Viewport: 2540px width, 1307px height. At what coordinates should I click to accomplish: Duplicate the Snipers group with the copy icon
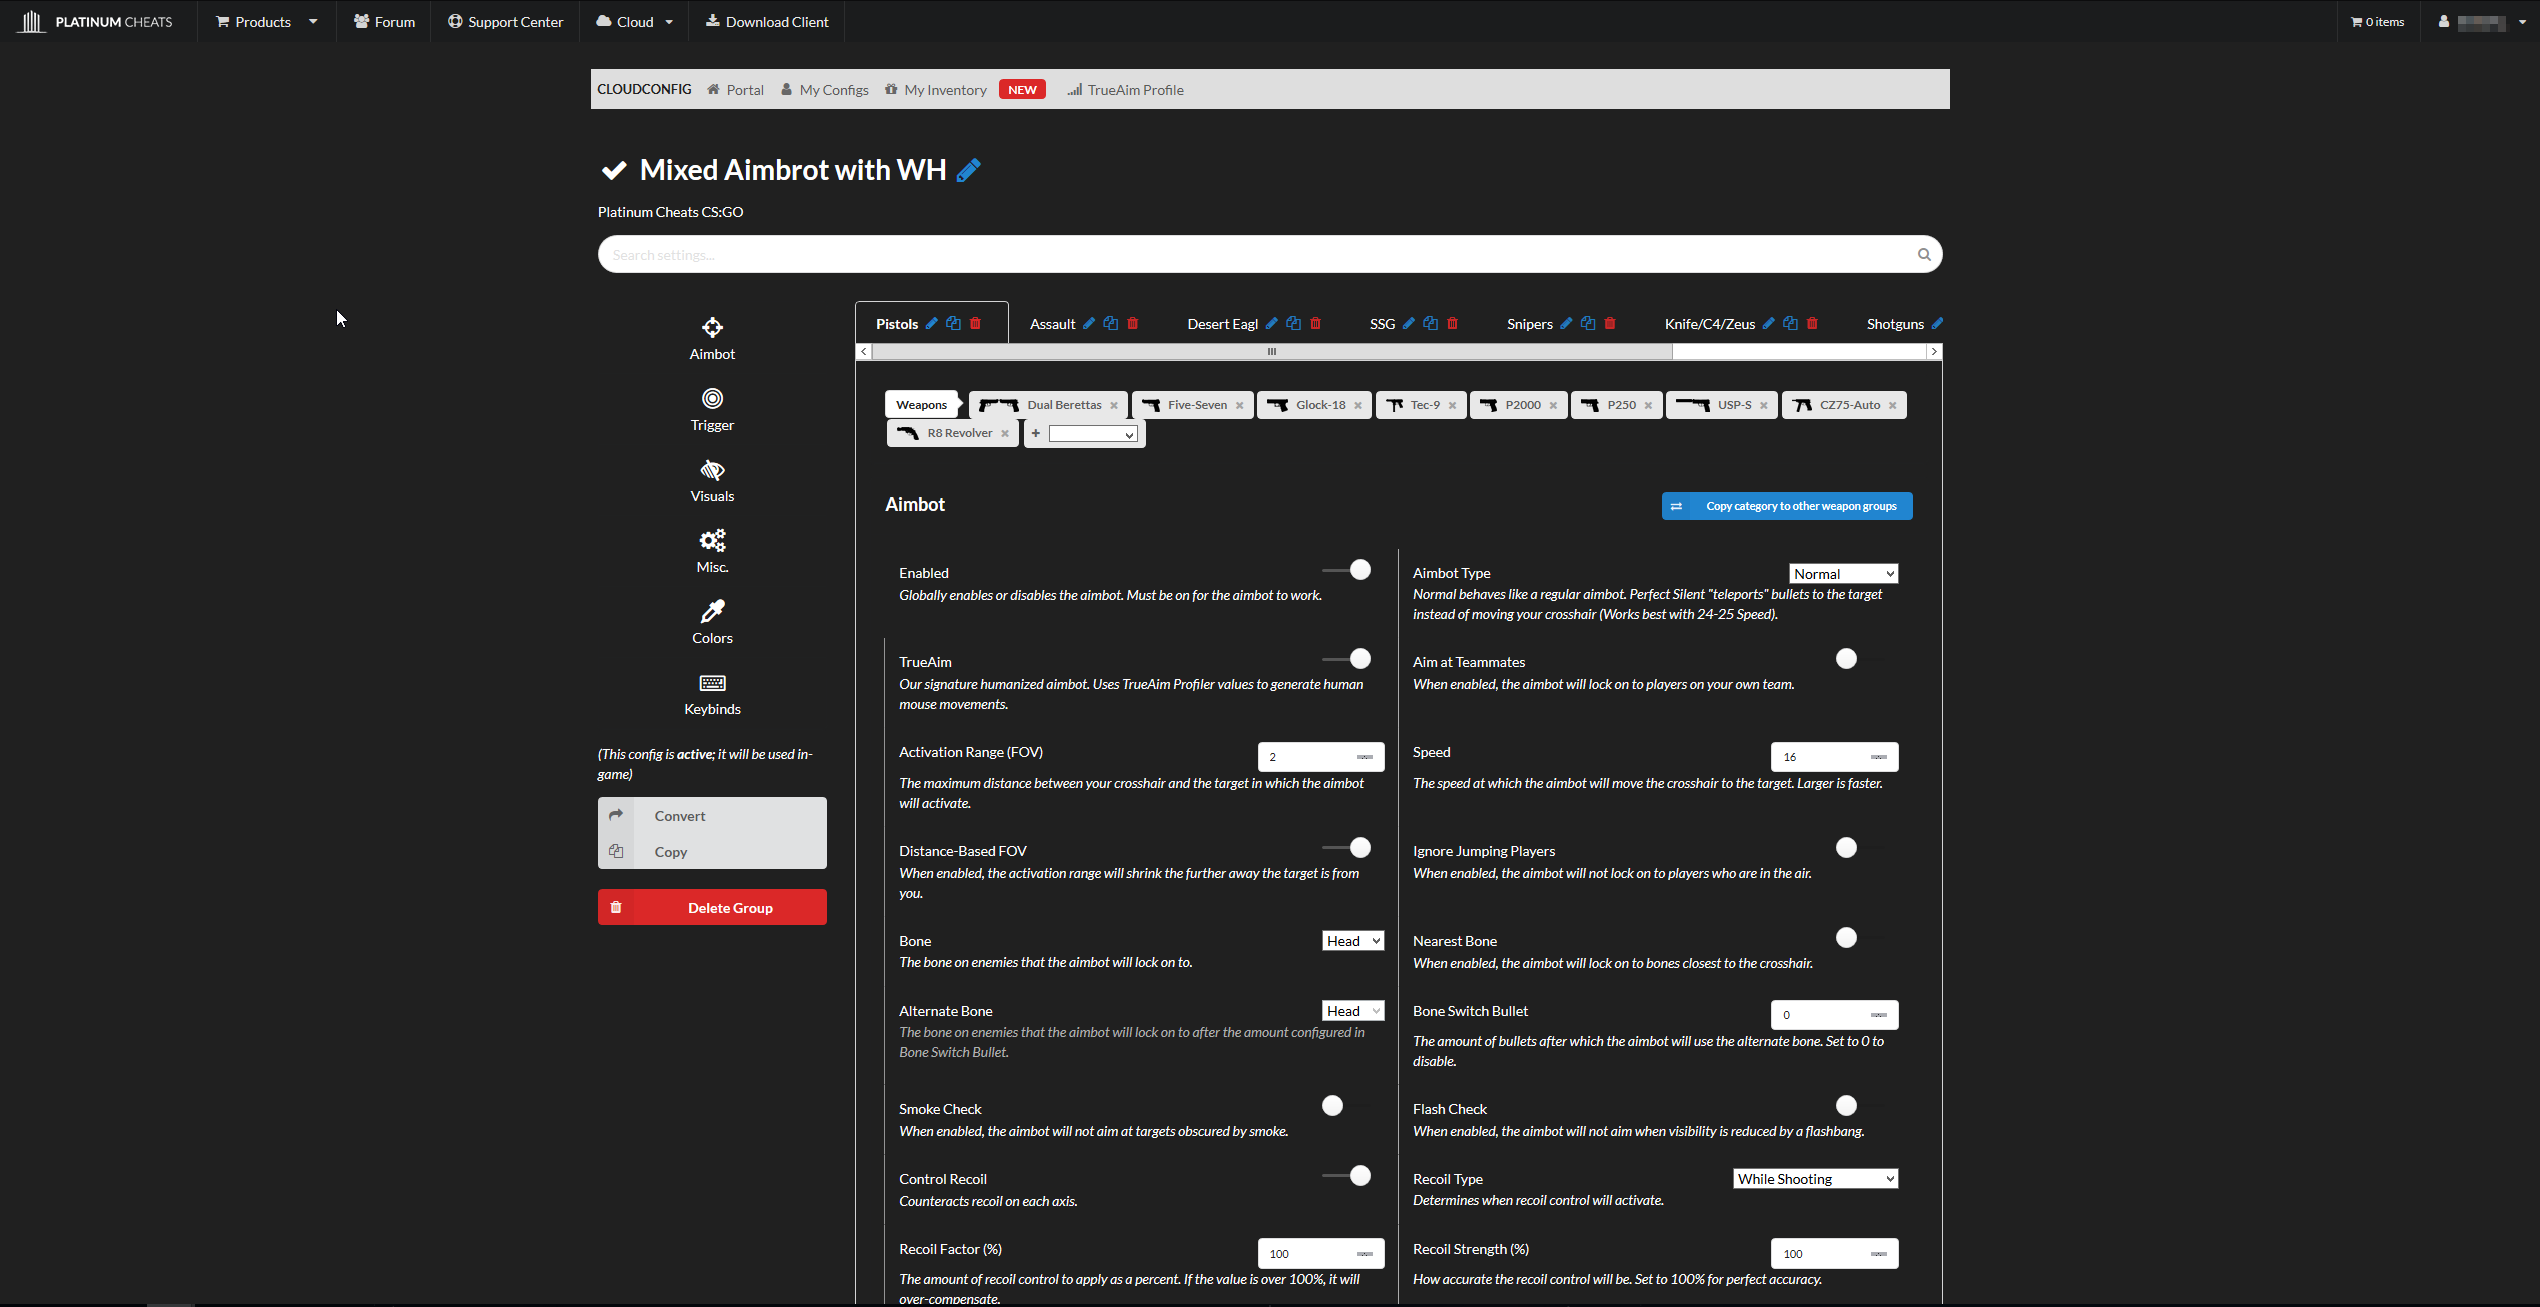tap(1589, 323)
